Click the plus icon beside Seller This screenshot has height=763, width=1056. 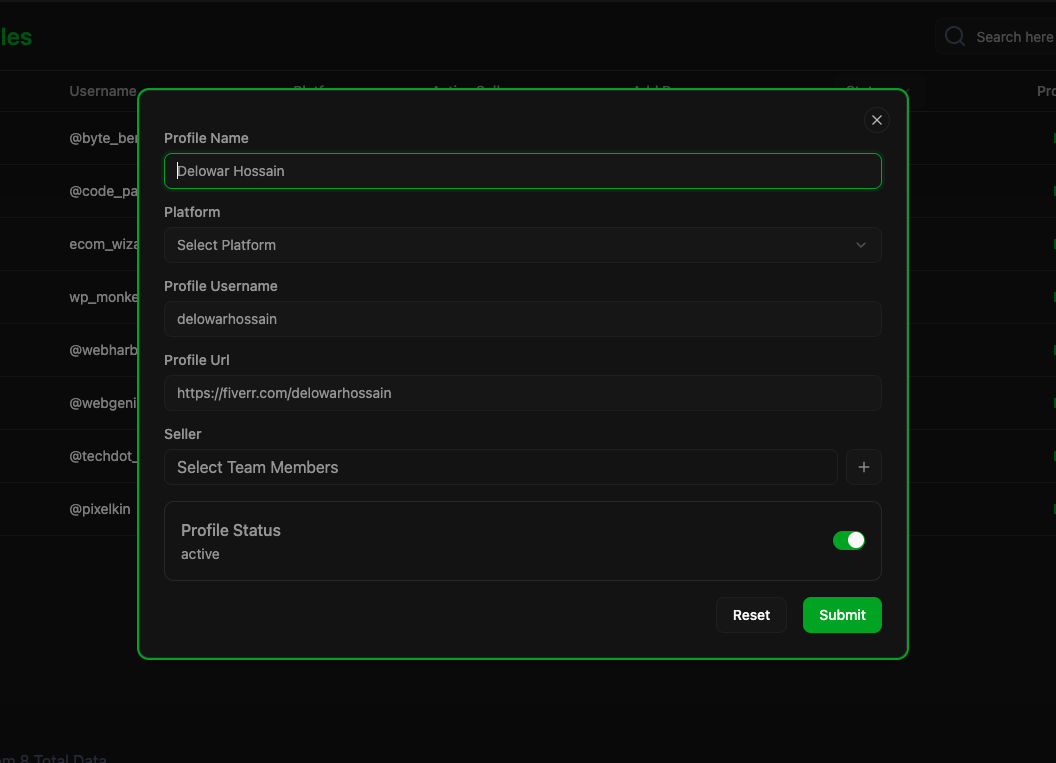click(x=863, y=467)
